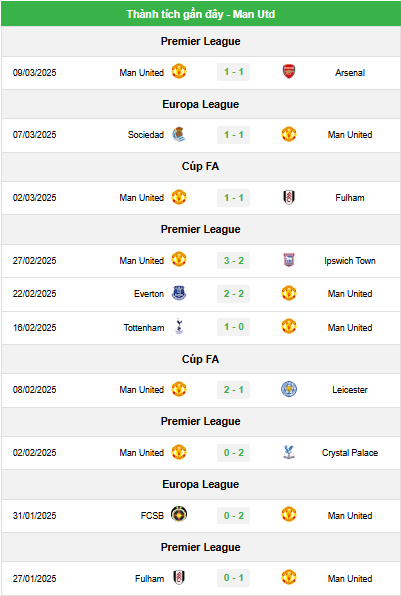Select the Ipswich Town team name
401x596 pixels.
tap(350, 261)
